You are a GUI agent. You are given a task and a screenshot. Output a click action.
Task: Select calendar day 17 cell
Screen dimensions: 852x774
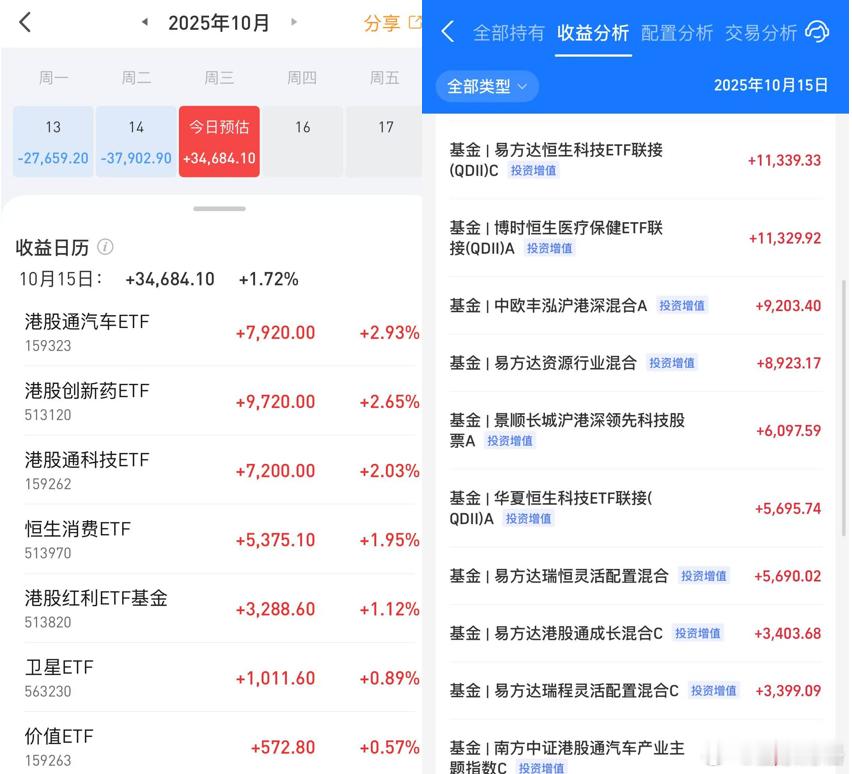click(x=384, y=141)
